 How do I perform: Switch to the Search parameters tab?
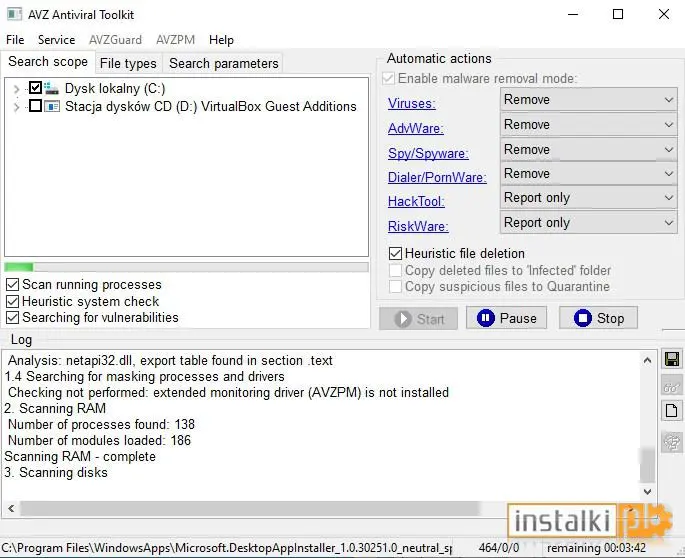click(x=224, y=63)
